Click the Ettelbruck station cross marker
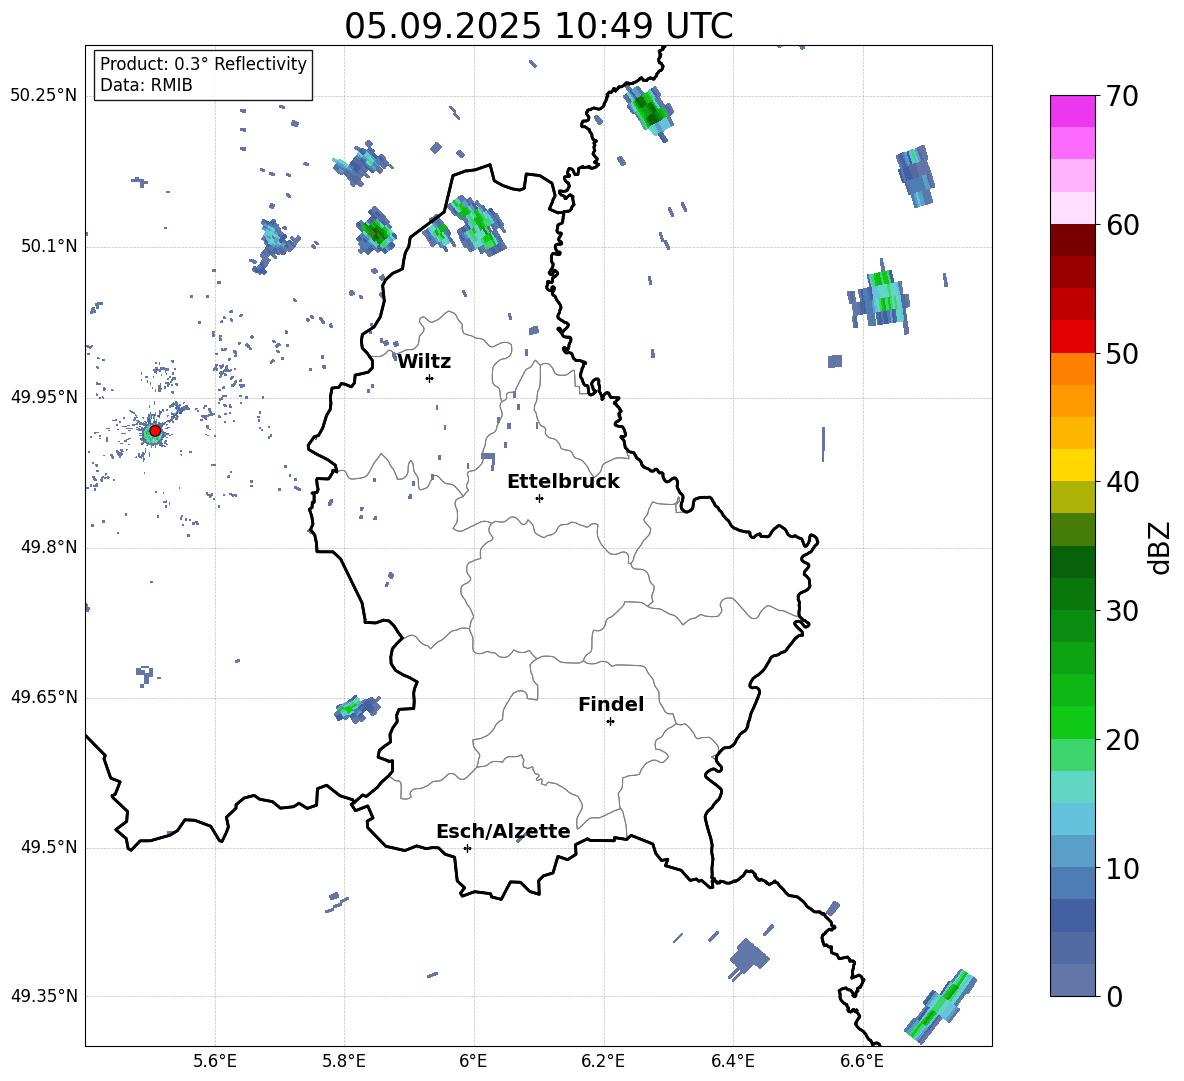This screenshot has height=1081, width=1184. coord(539,498)
